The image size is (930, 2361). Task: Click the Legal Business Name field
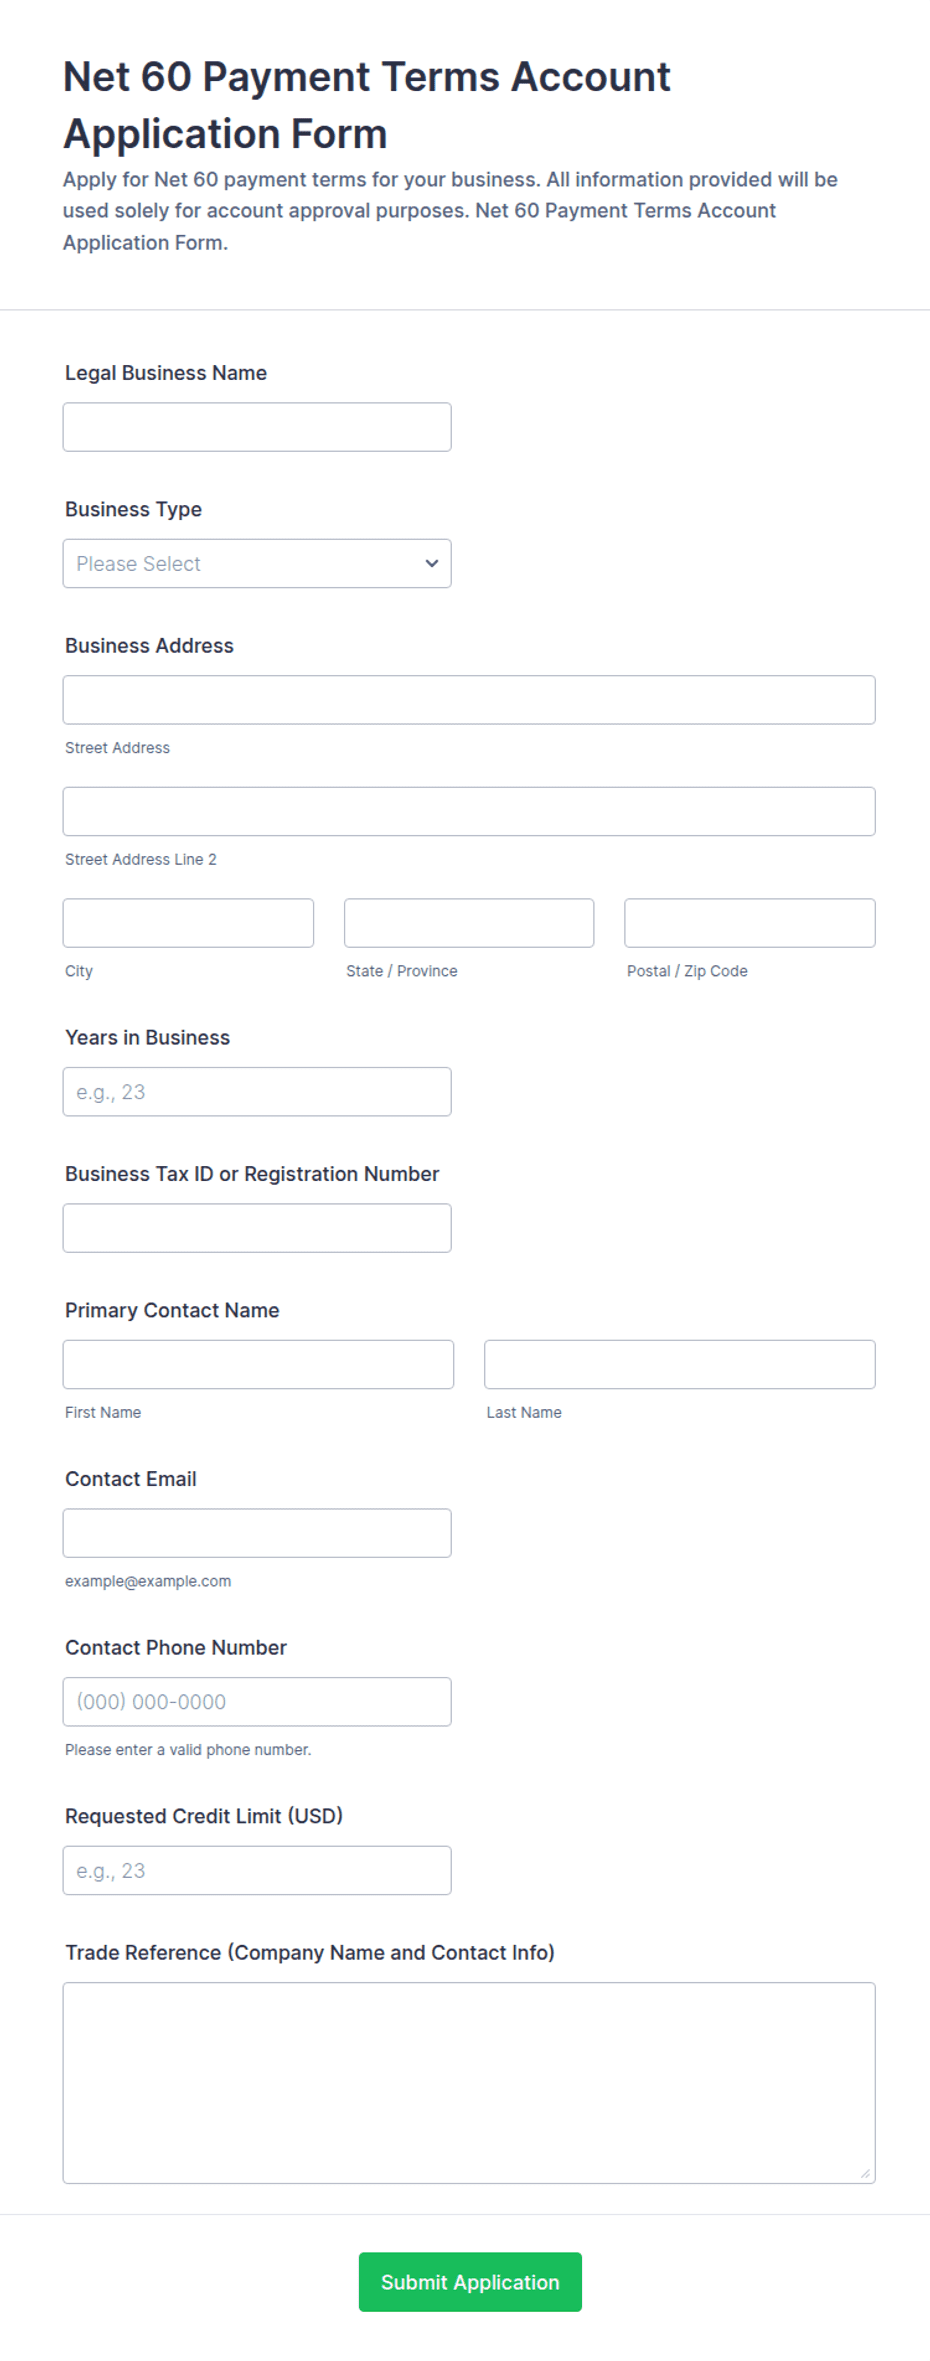point(257,427)
